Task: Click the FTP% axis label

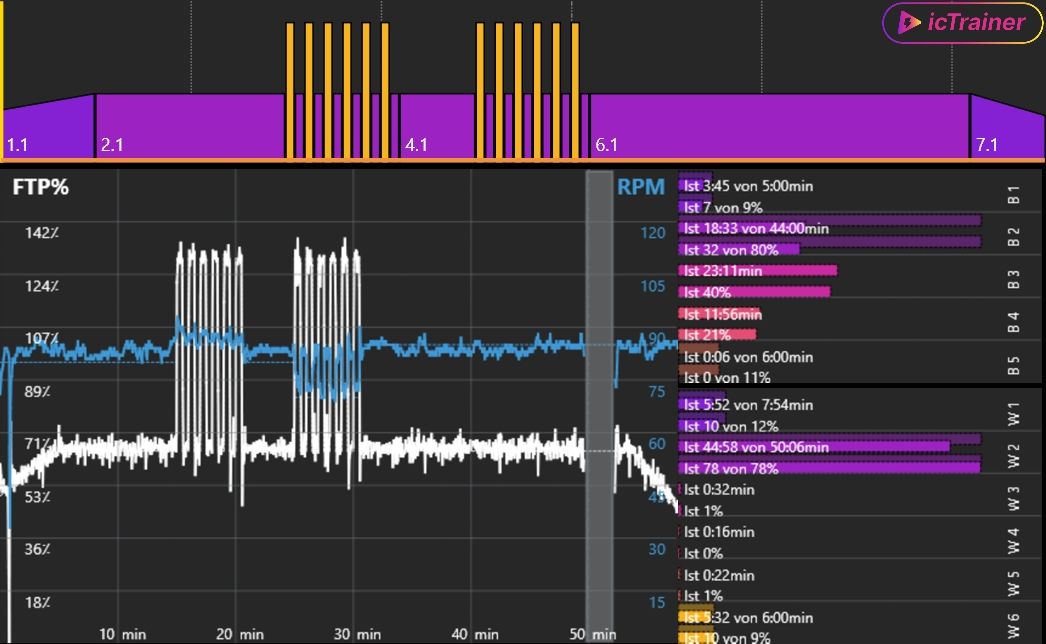Action: tap(41, 187)
